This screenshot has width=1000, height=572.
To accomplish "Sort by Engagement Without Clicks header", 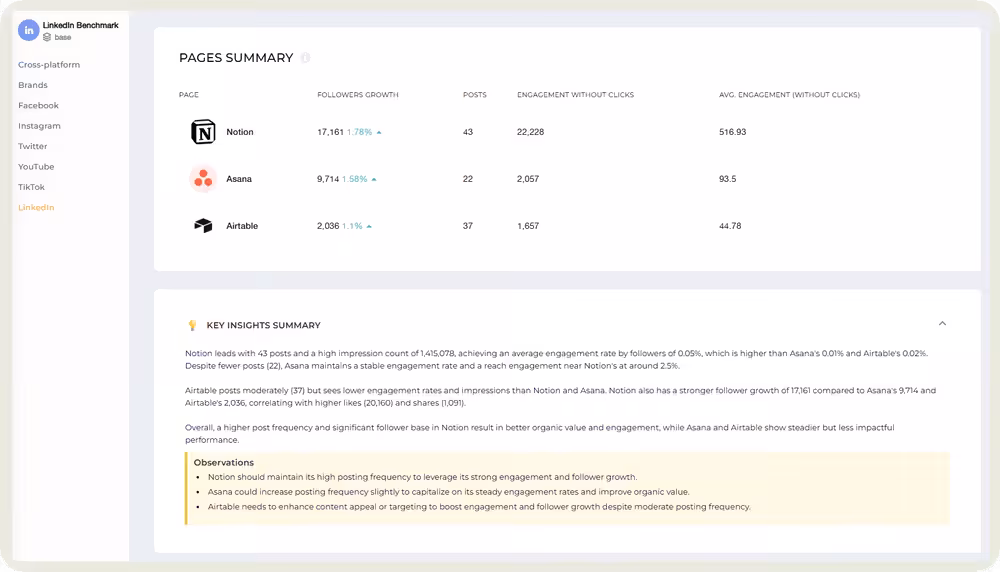I will point(575,94).
